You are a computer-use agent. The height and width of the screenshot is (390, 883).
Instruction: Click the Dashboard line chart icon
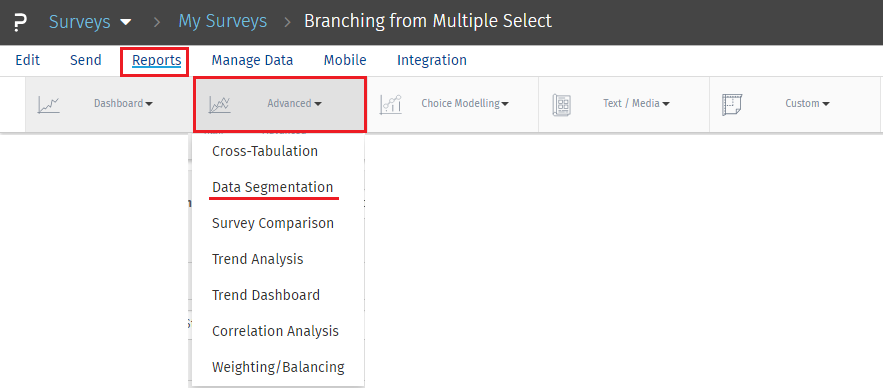tap(48, 104)
